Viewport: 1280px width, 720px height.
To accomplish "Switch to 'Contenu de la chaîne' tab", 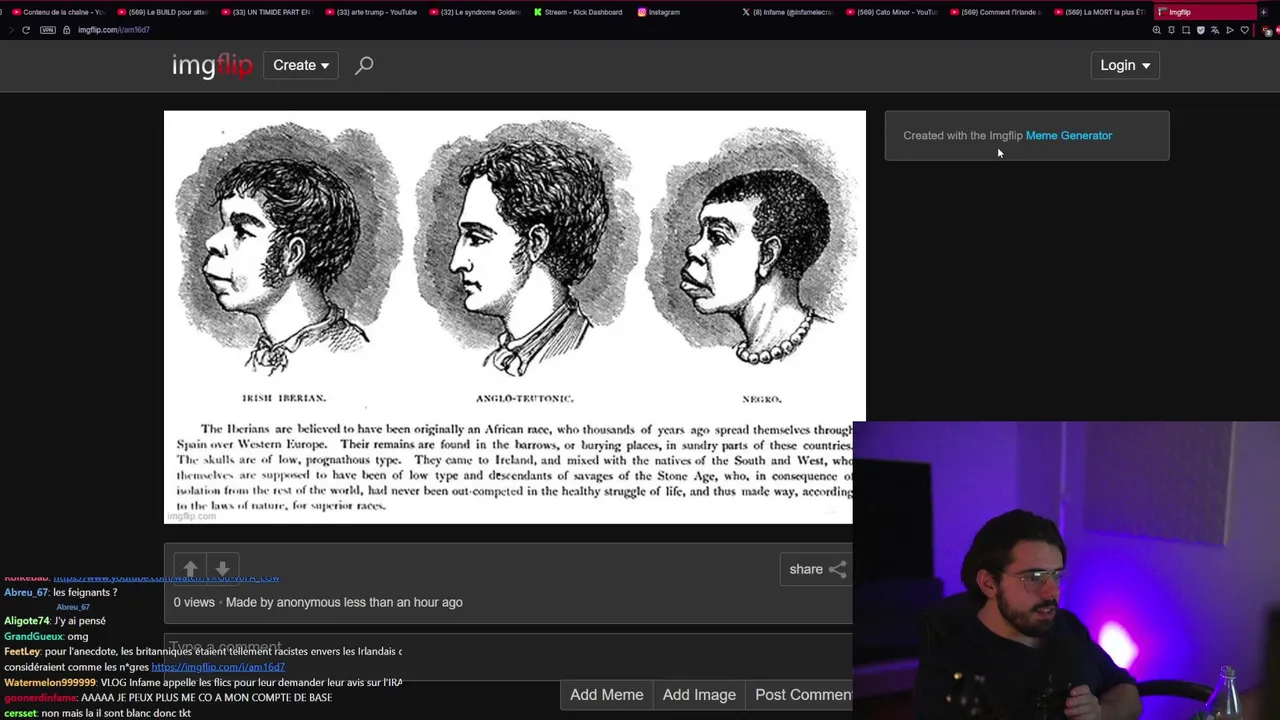I will (57, 12).
